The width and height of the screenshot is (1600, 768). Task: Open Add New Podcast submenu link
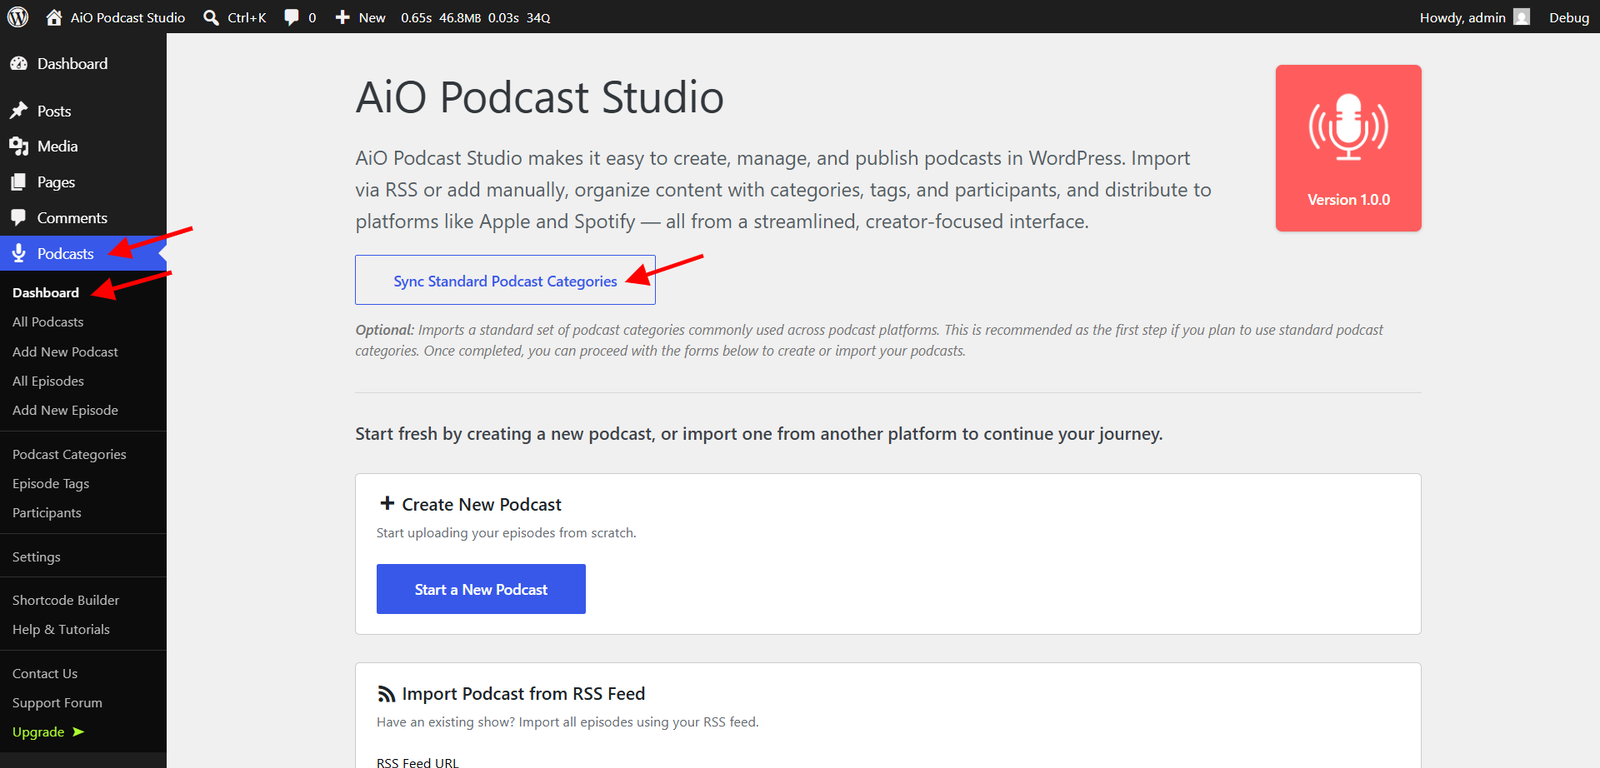tap(65, 352)
